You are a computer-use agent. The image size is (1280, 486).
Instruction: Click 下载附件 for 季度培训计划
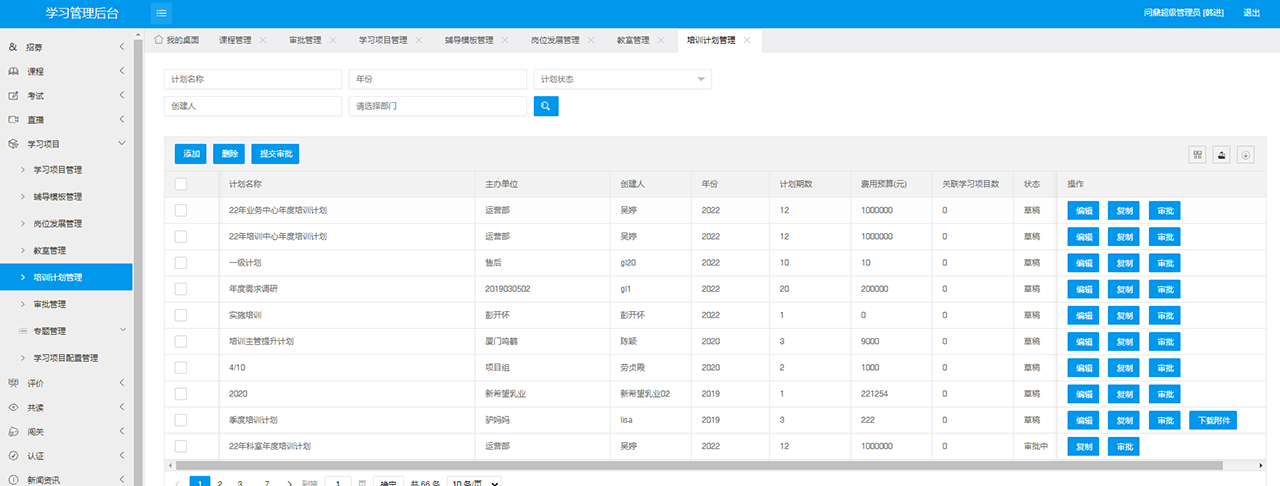click(x=1213, y=420)
